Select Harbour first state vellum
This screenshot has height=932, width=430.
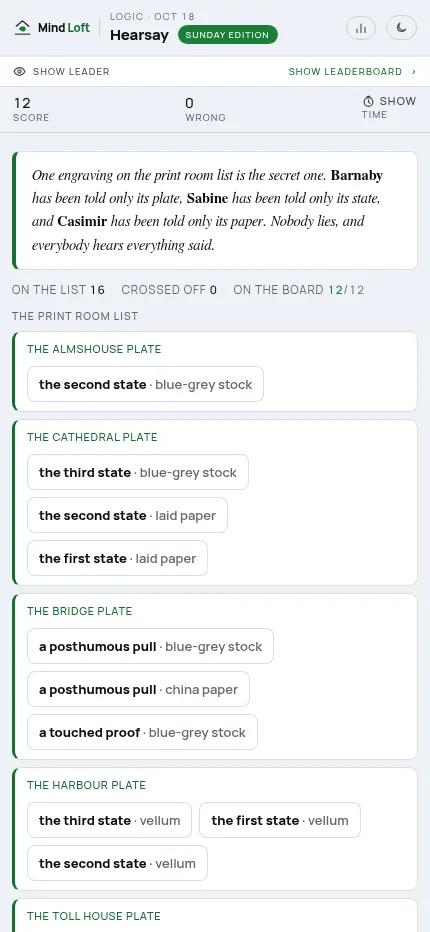[x=280, y=820]
